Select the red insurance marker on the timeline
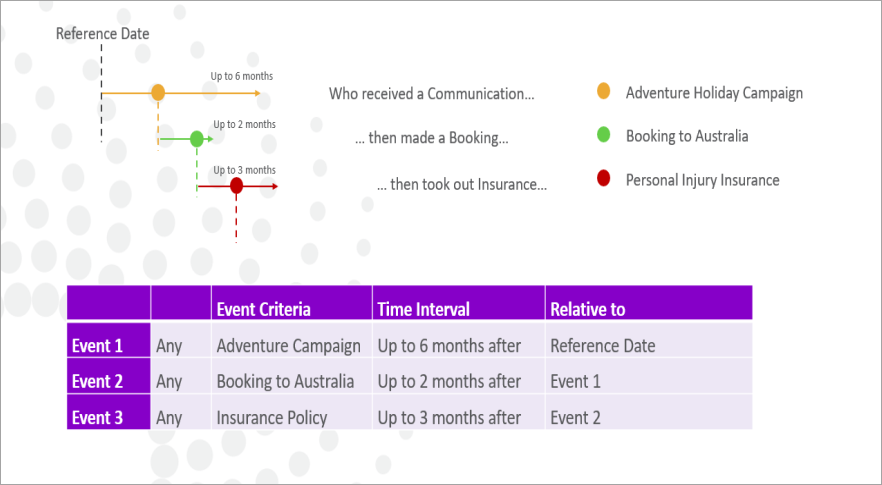This screenshot has width=882, height=485. 236,186
